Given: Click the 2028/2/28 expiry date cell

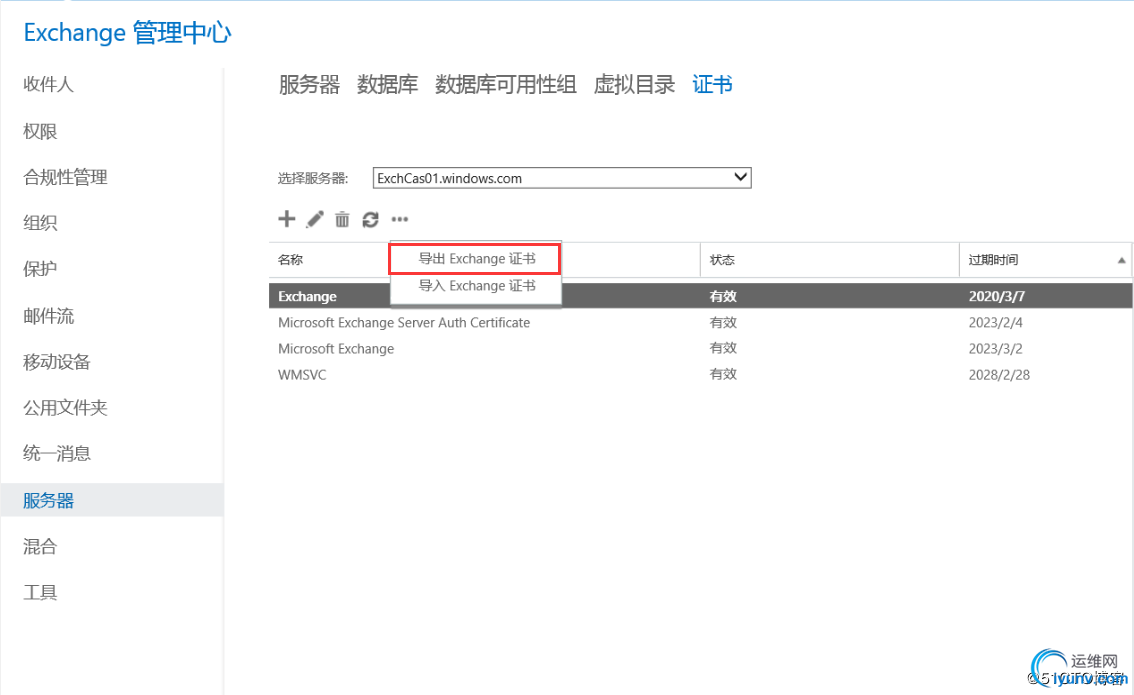Looking at the screenshot, I should (999, 375).
